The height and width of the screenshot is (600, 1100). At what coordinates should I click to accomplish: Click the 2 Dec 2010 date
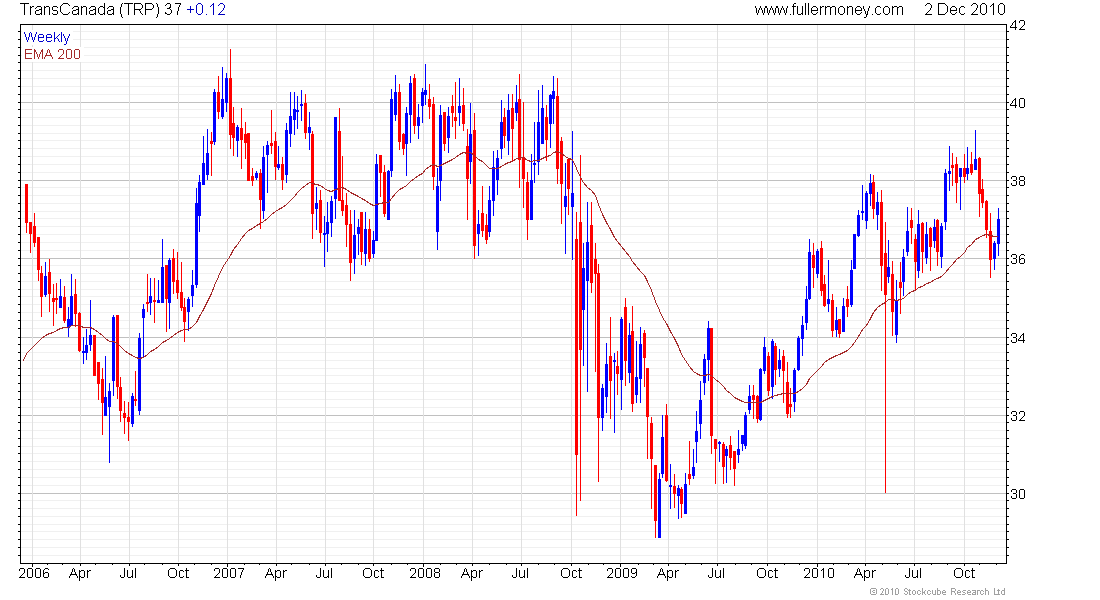[965, 9]
